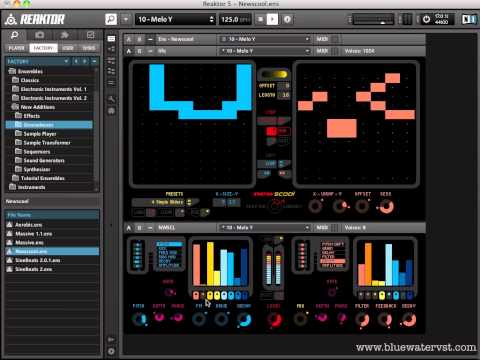
Task: Click the audio engine power button
Action: 426,19
